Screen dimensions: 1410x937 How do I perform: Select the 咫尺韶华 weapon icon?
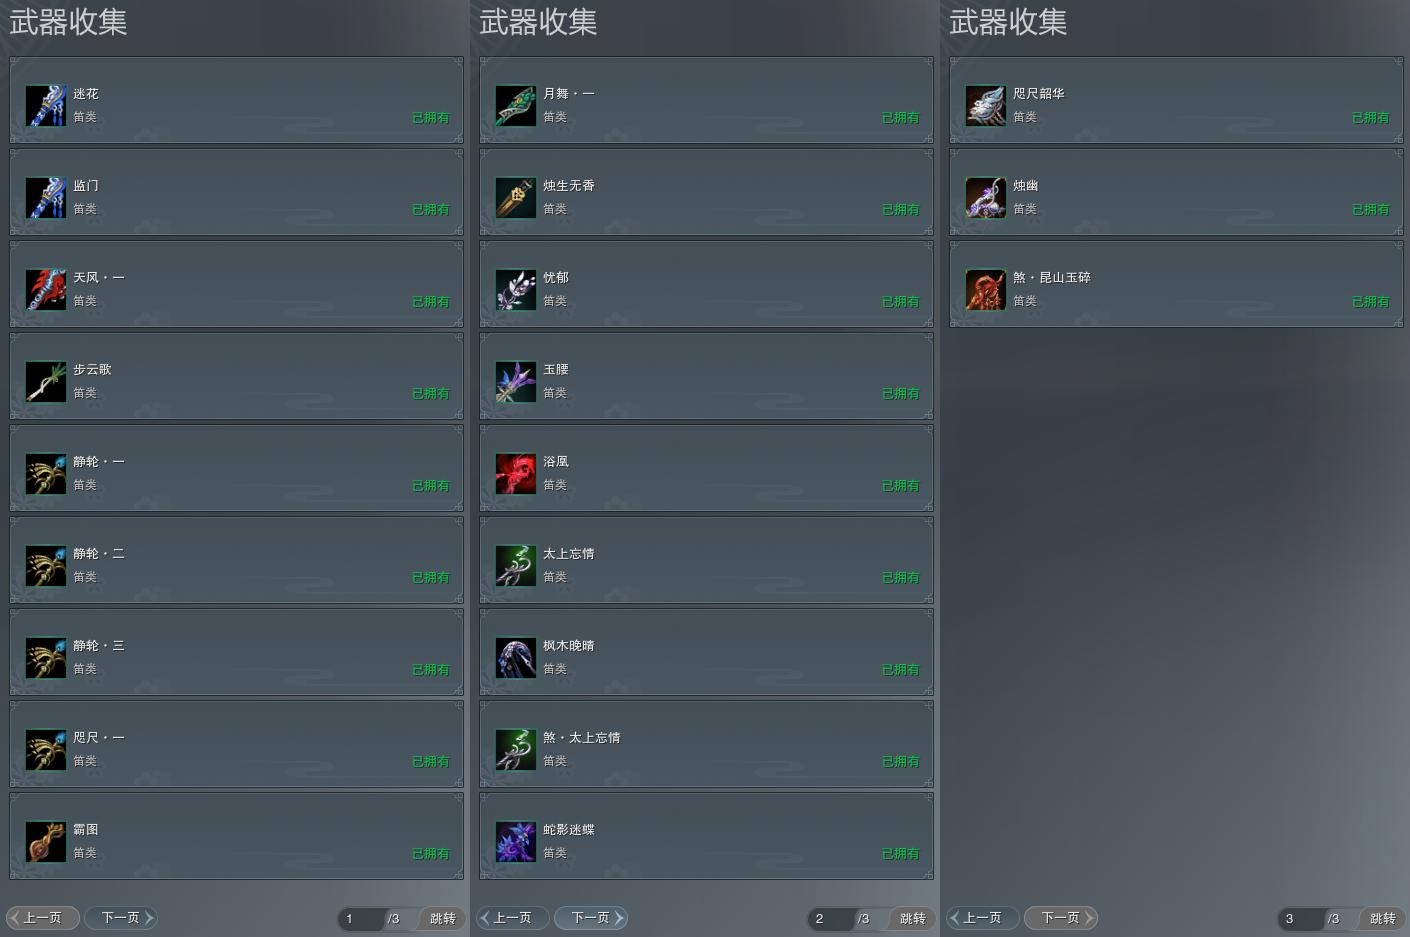(x=986, y=105)
